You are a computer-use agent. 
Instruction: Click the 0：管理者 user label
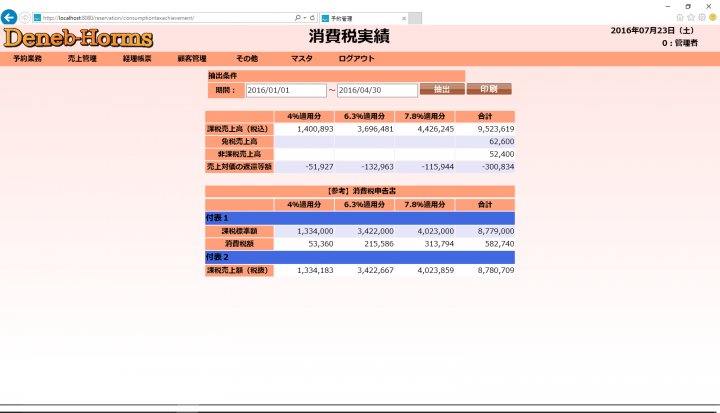coord(680,43)
